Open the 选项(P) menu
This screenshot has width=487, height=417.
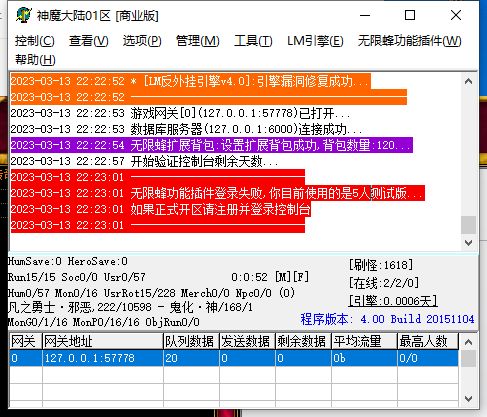(142, 41)
